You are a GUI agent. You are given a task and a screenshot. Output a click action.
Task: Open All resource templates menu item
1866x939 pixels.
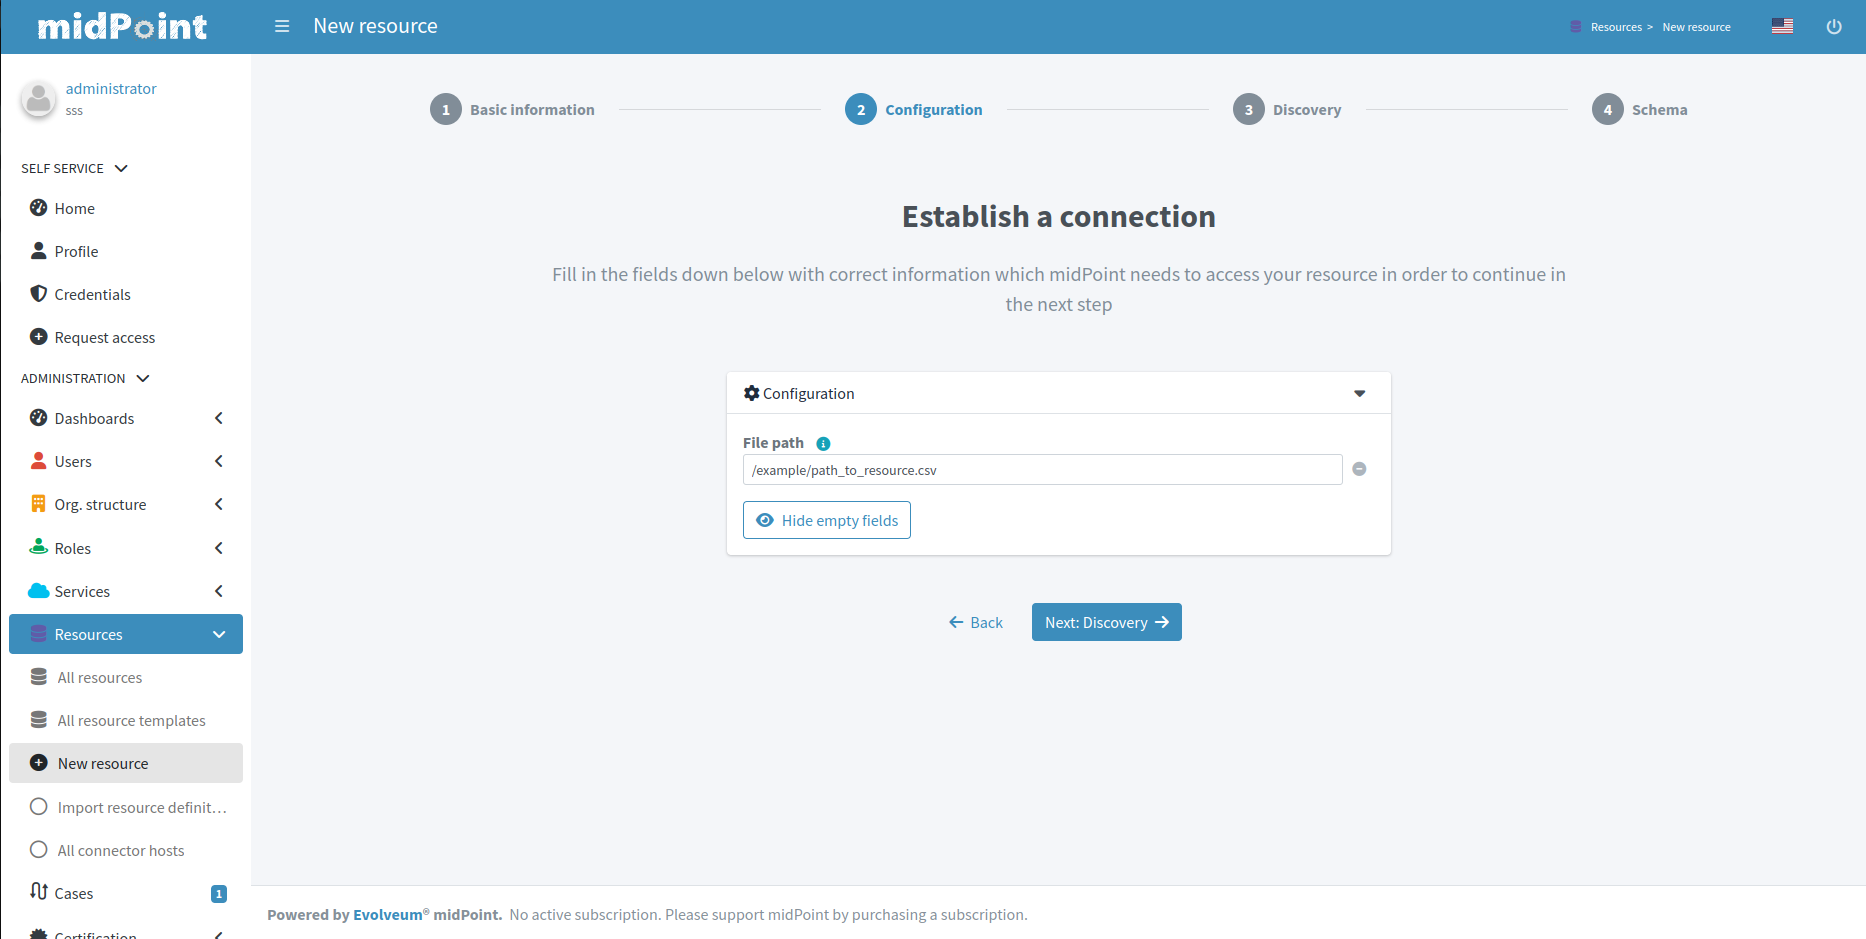click(131, 720)
